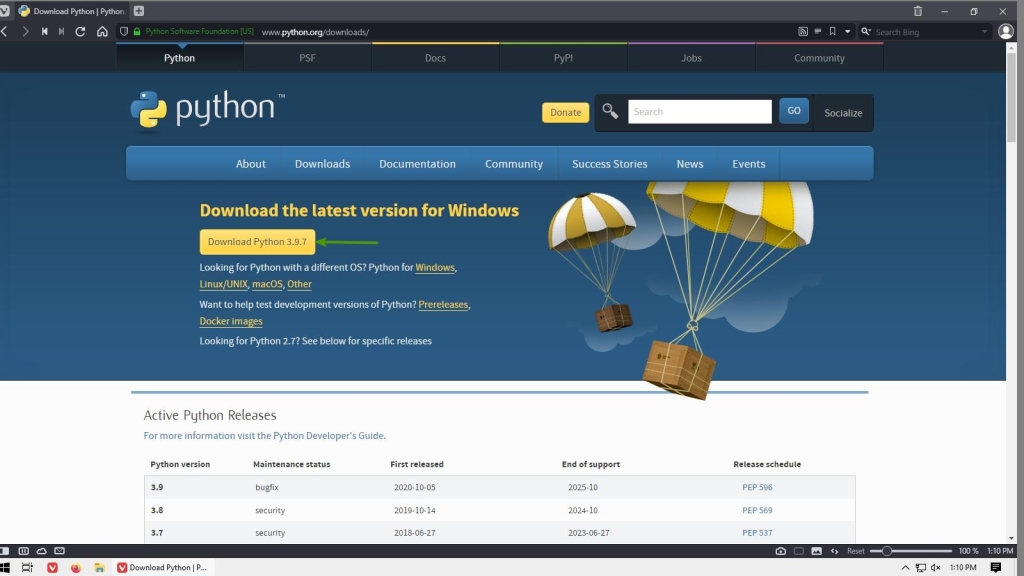The image size is (1024, 576).
Task: Open the Documentation menu on python.org navbar
Action: [x=417, y=163]
